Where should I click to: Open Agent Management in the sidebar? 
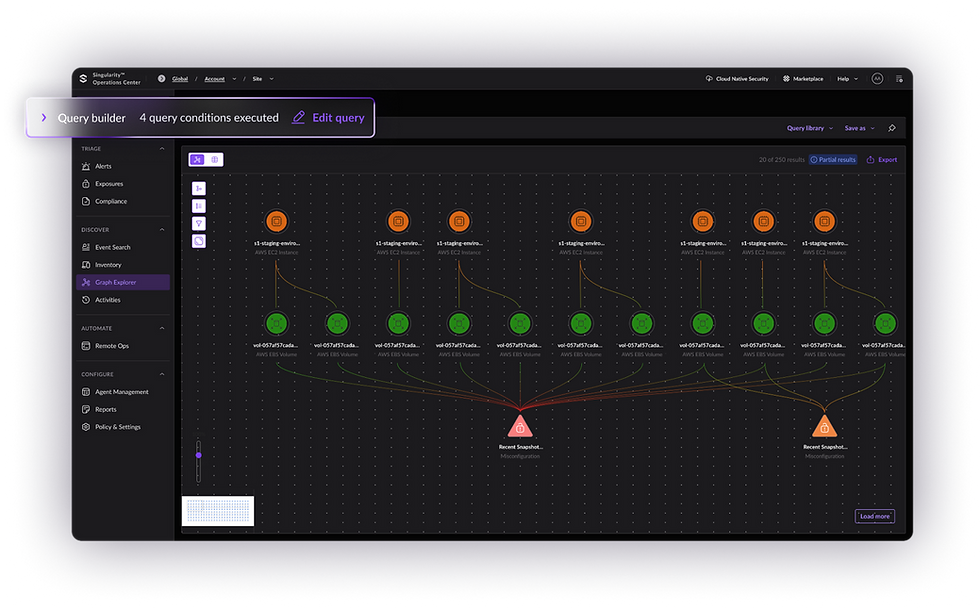click(x=122, y=392)
